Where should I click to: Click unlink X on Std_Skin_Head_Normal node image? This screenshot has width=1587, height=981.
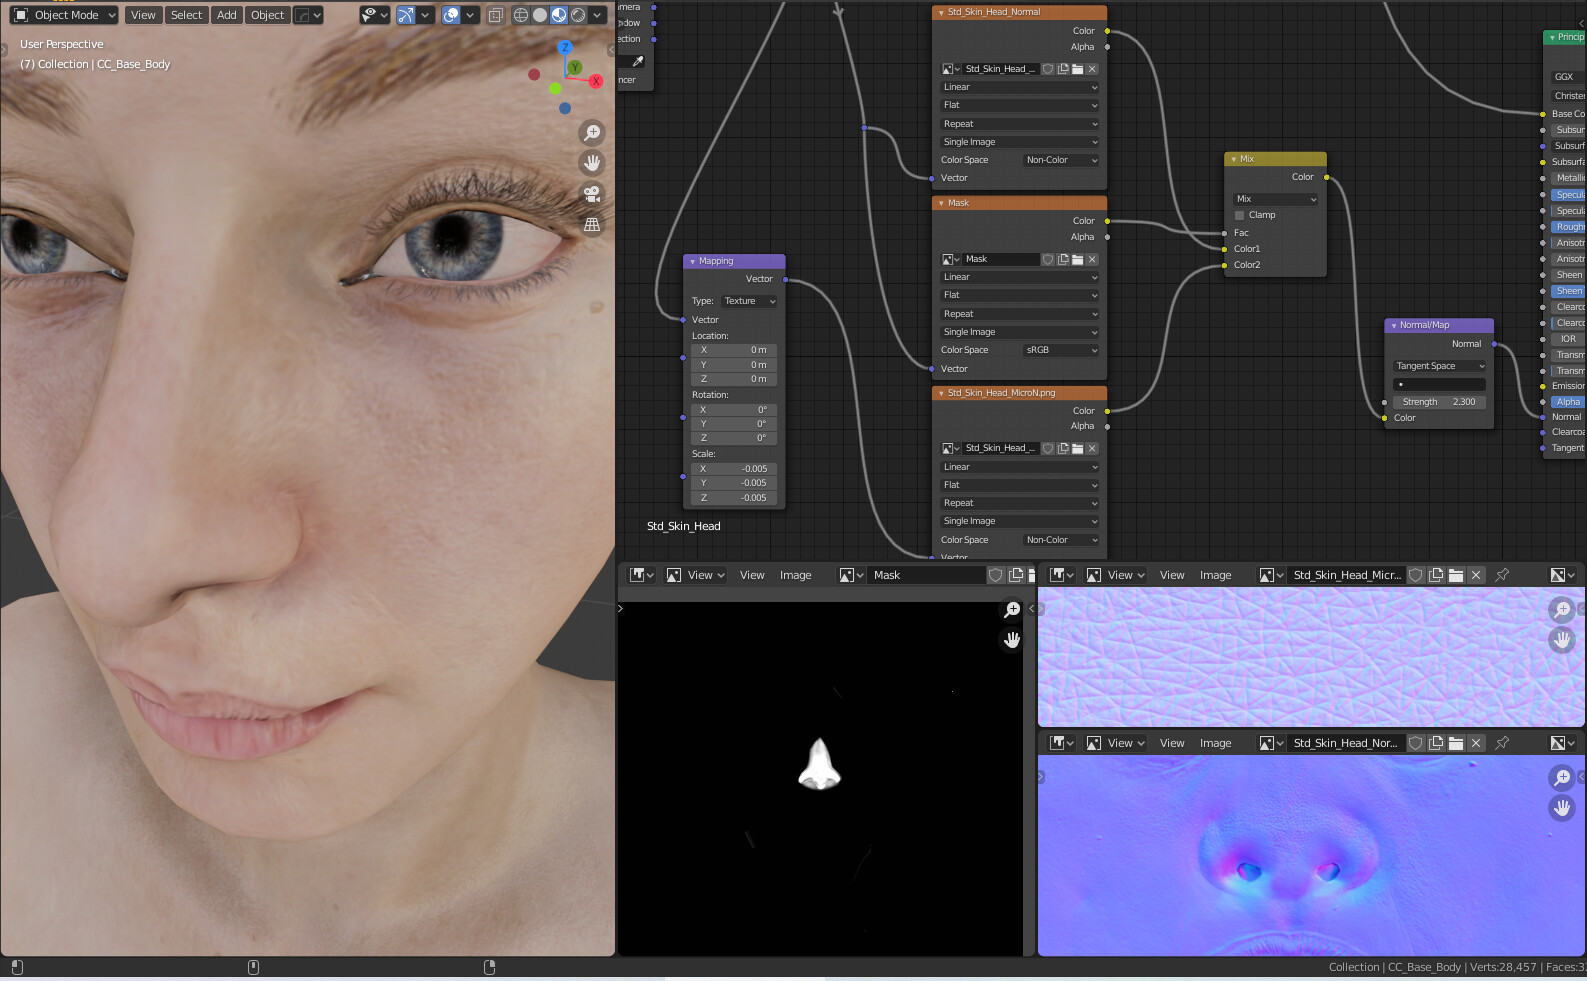click(1092, 69)
